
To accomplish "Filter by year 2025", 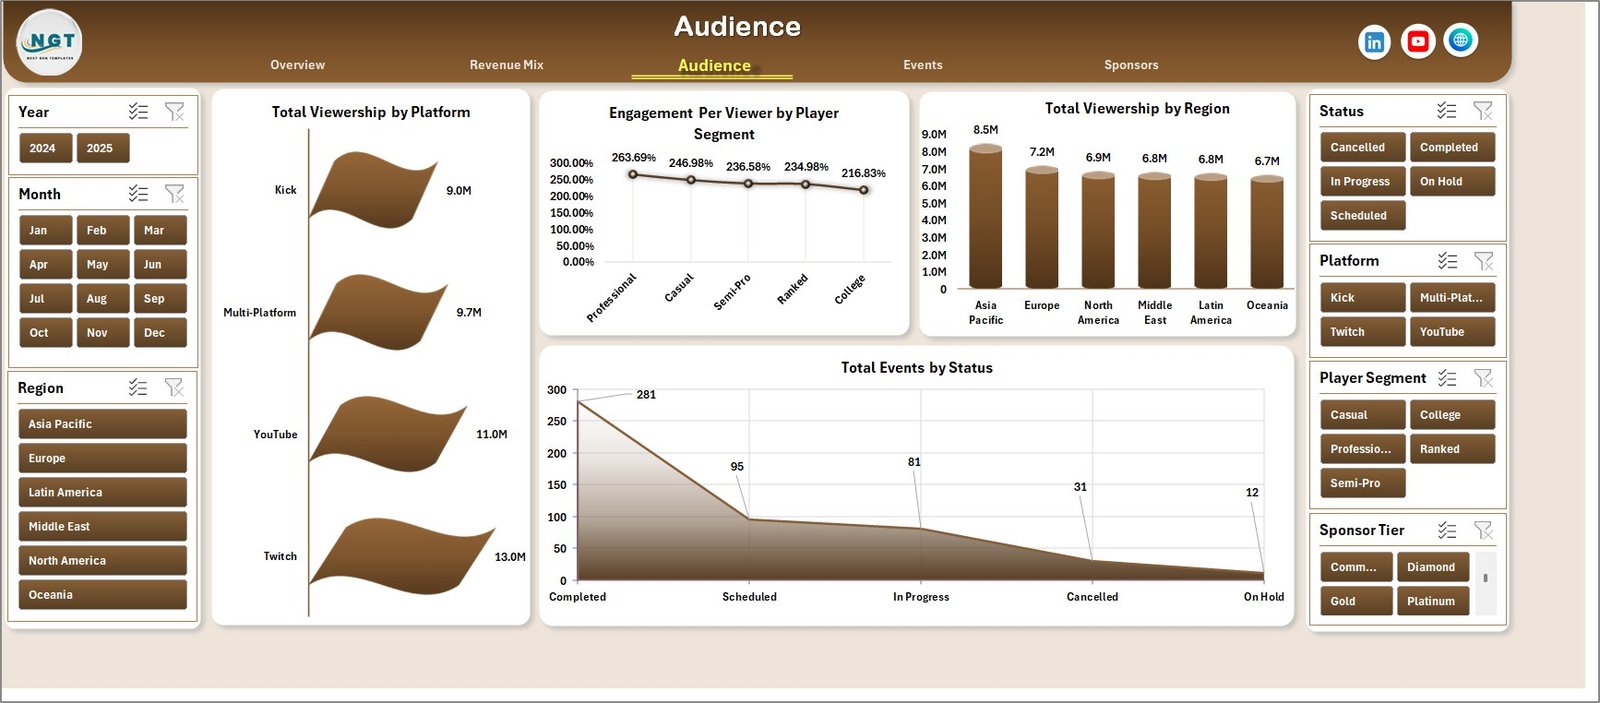I will point(103,148).
